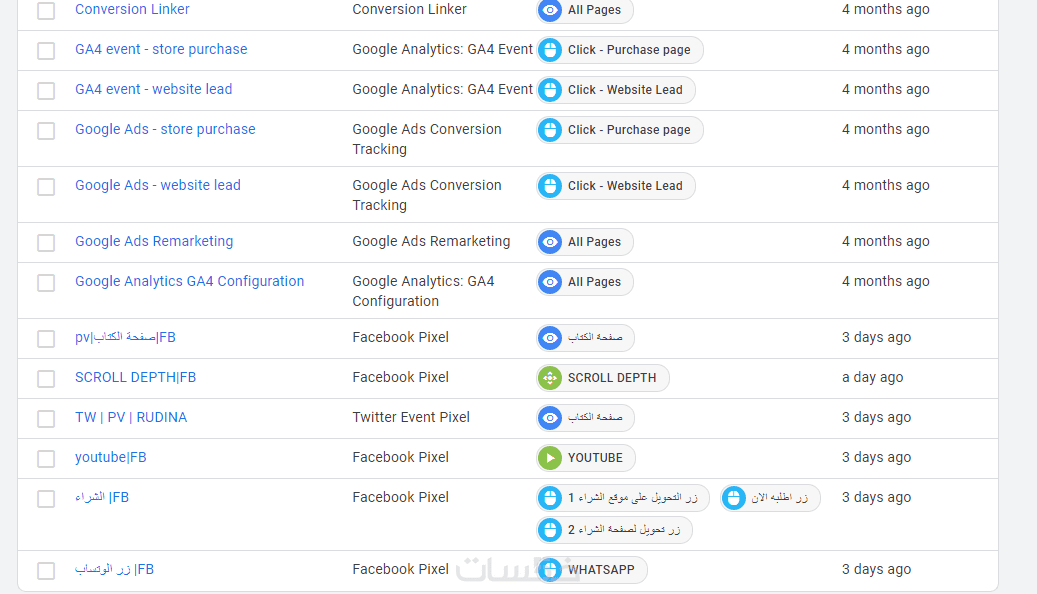
Task: Click the WHATSAPP trigger click icon
Action: (550, 570)
